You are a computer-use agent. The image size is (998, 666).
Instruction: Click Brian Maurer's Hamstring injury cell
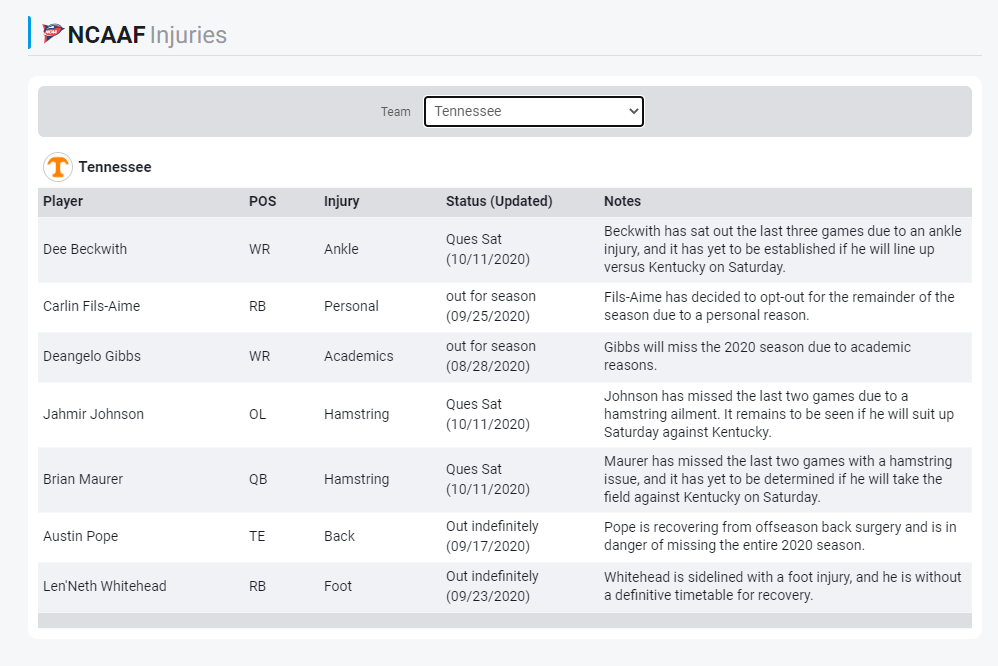click(356, 479)
